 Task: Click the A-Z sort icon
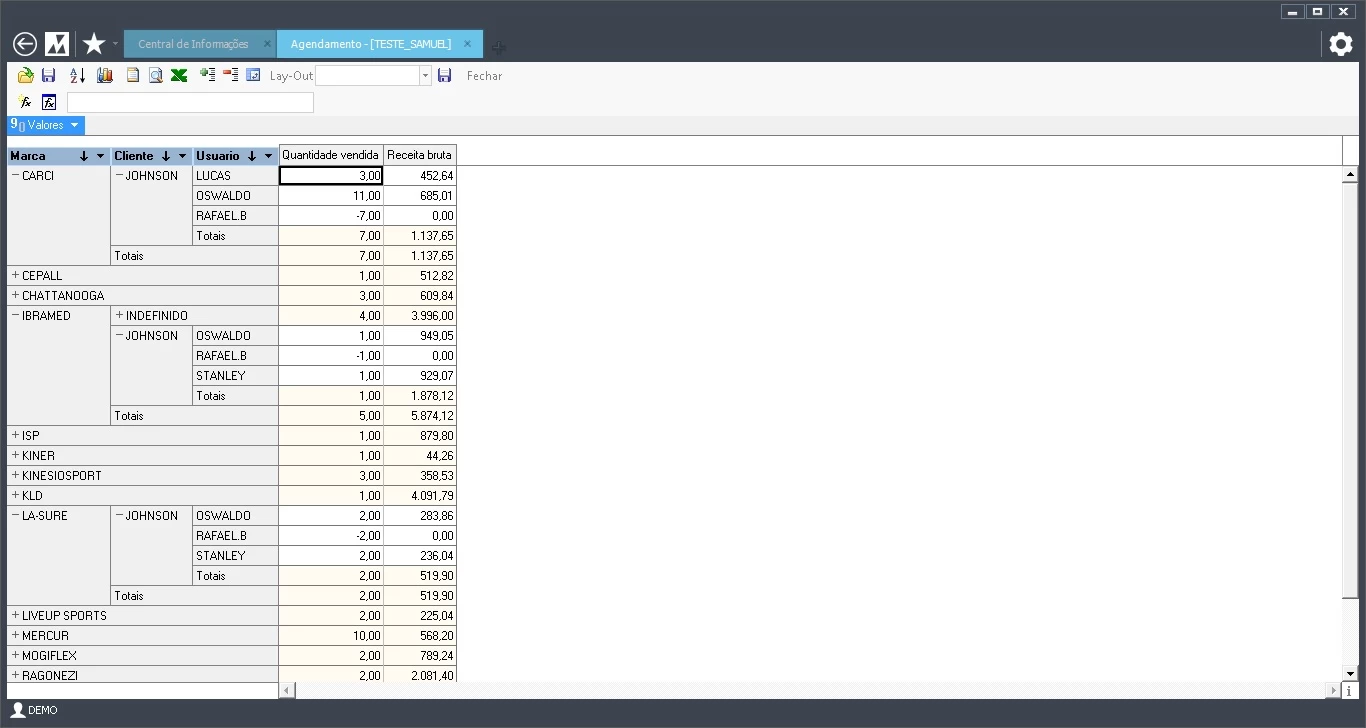pyautogui.click(x=77, y=76)
